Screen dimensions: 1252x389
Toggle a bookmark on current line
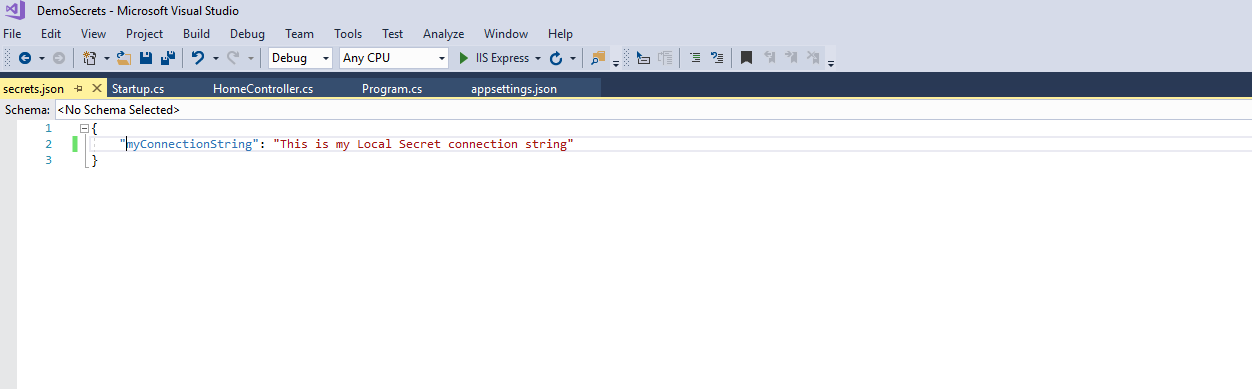pos(746,58)
